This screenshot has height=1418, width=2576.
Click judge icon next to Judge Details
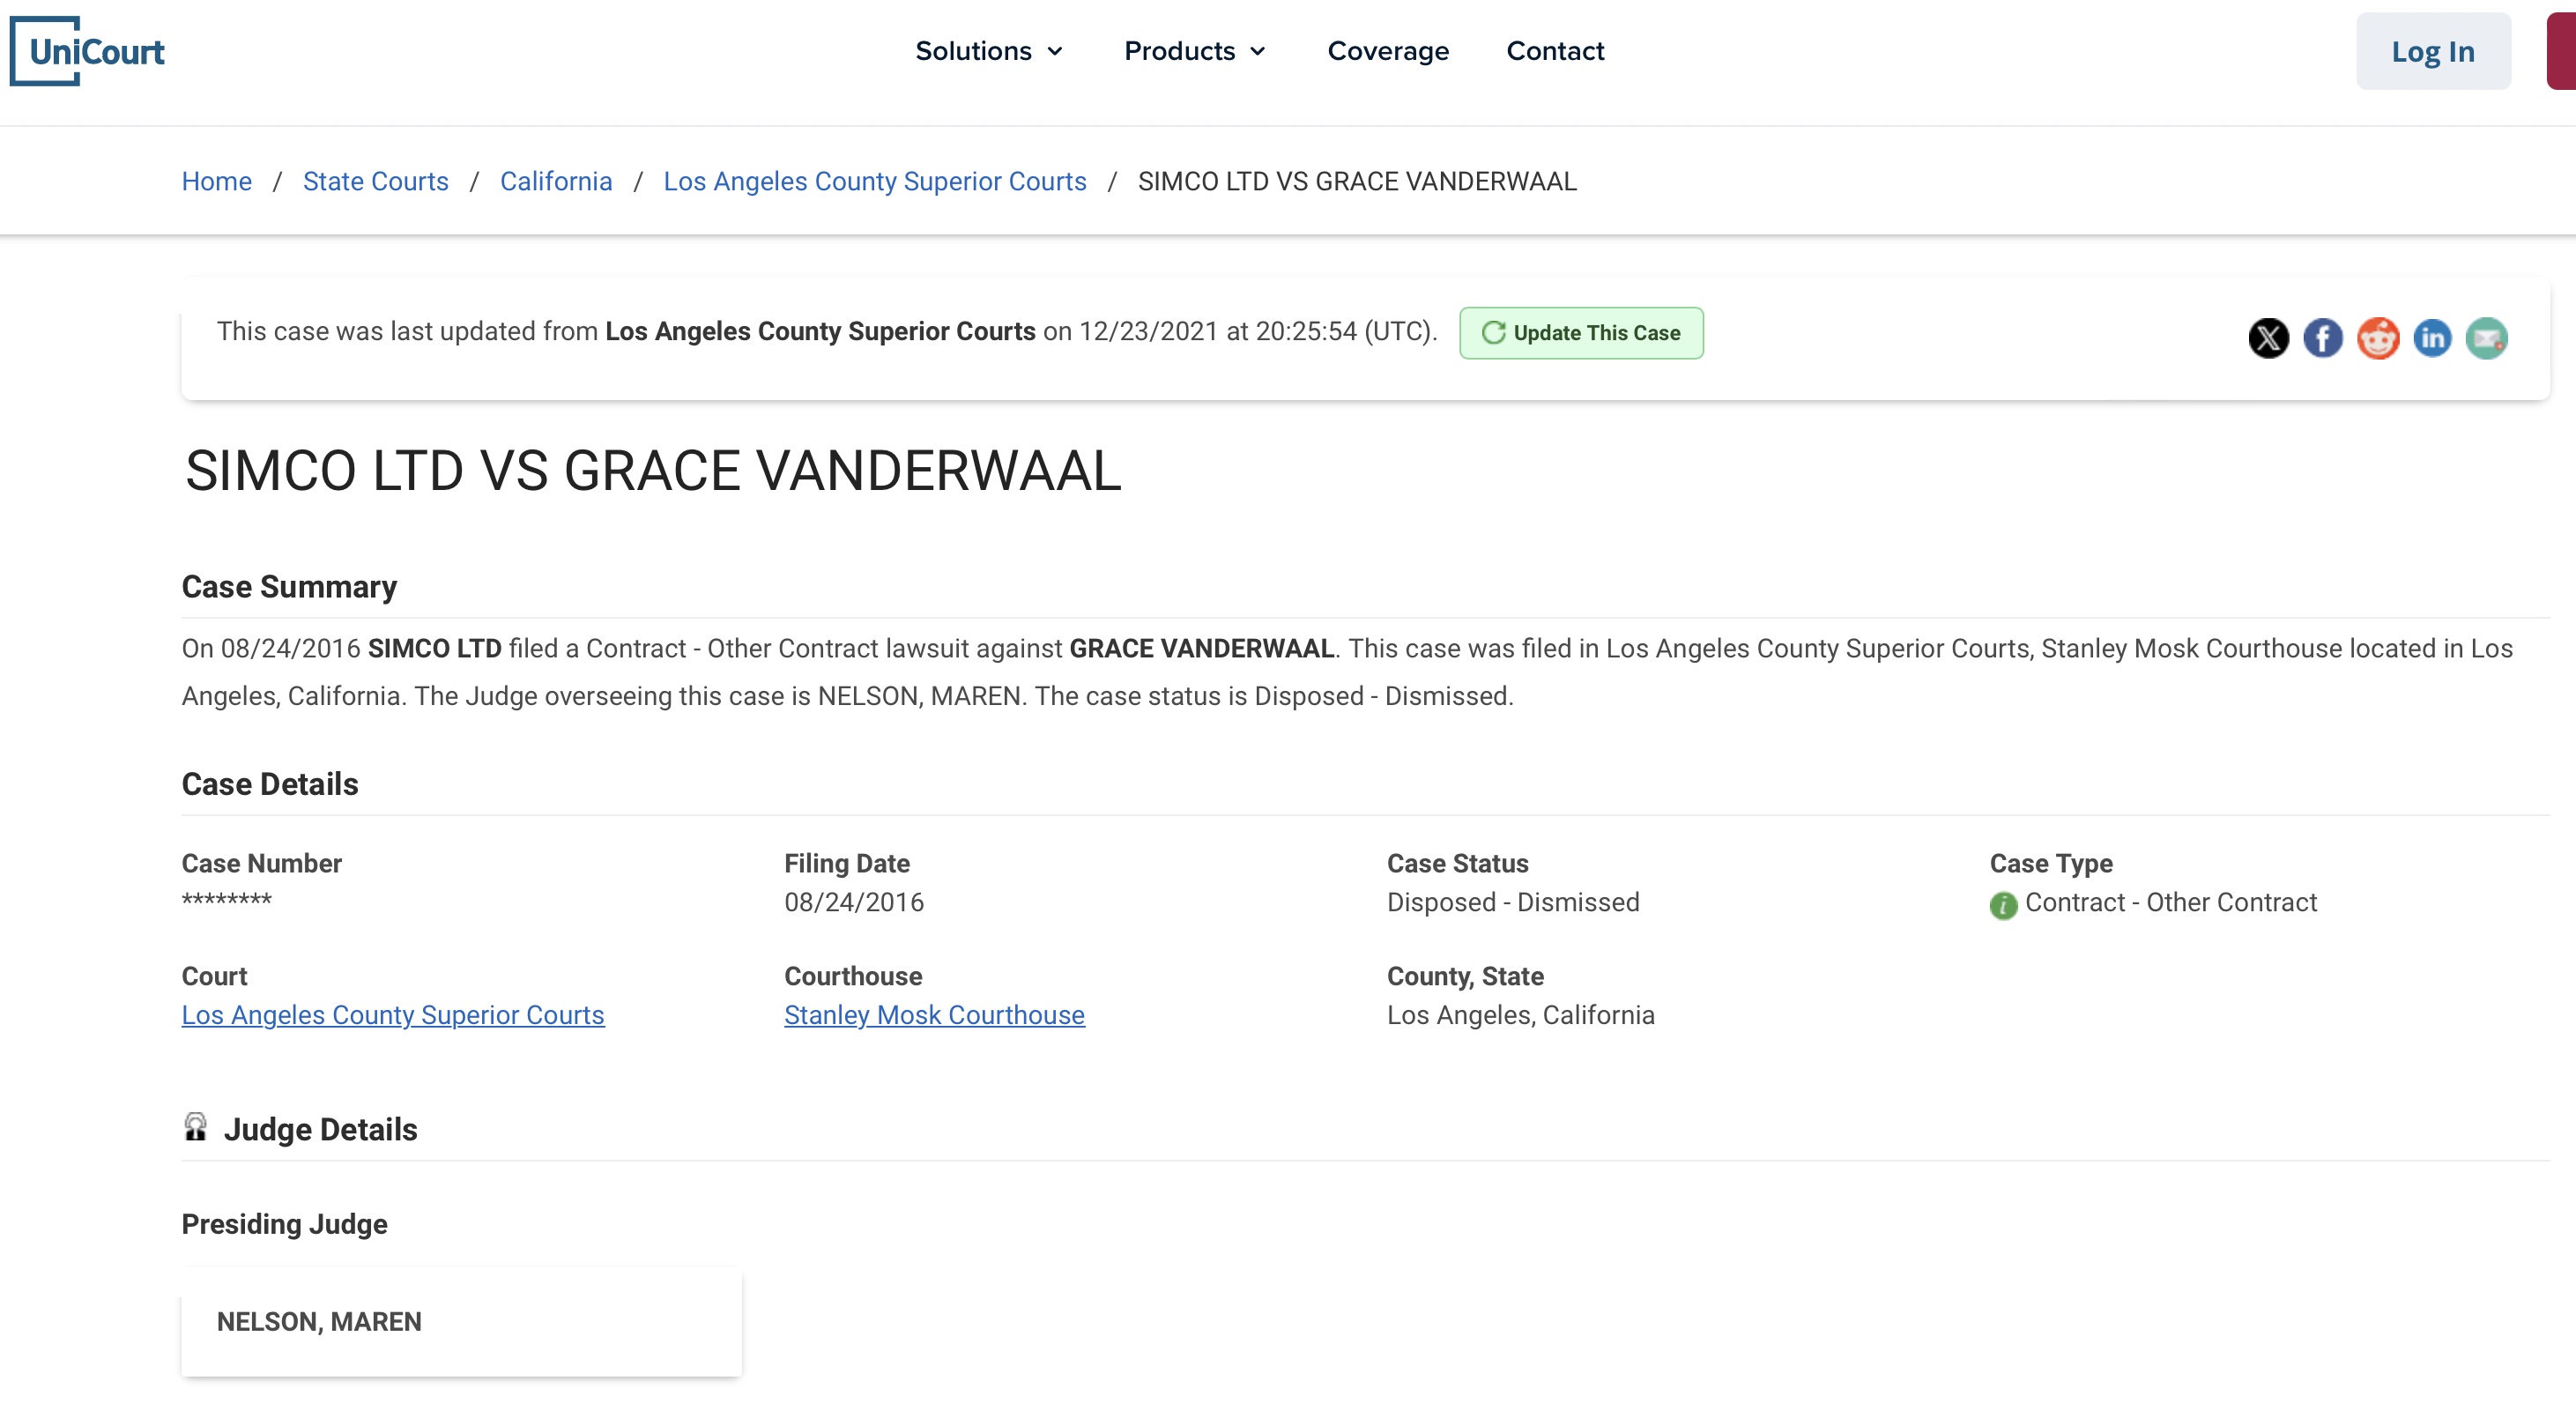196,1127
